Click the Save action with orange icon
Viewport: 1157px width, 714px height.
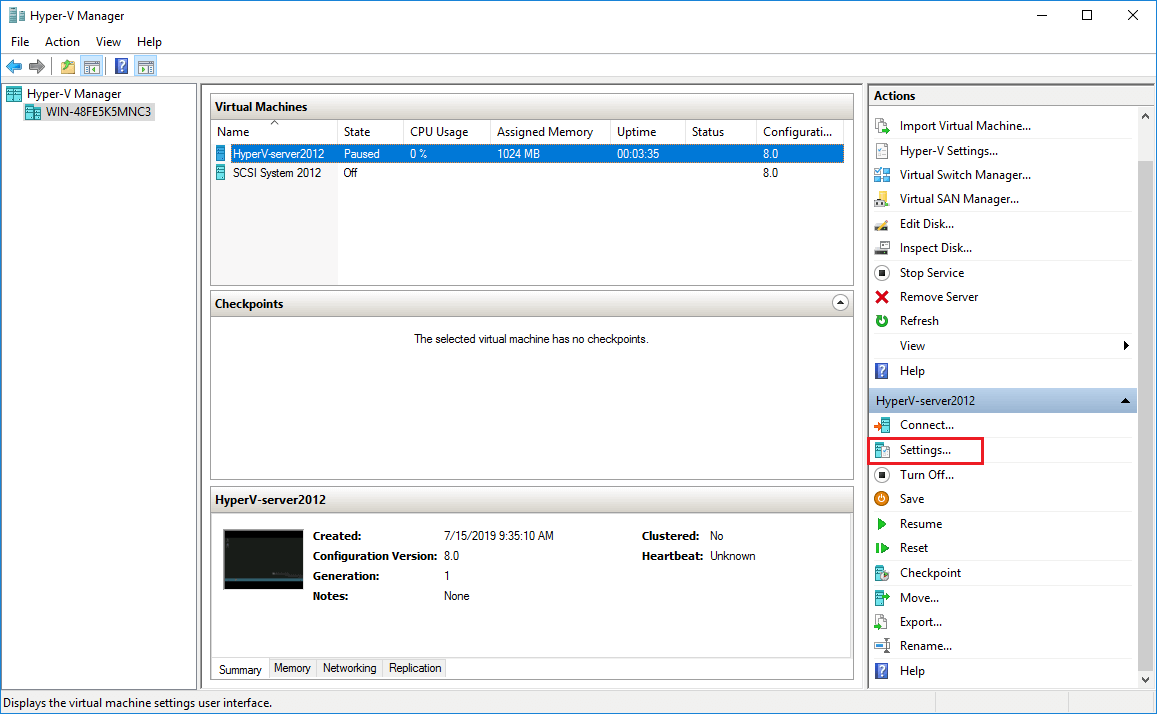911,499
